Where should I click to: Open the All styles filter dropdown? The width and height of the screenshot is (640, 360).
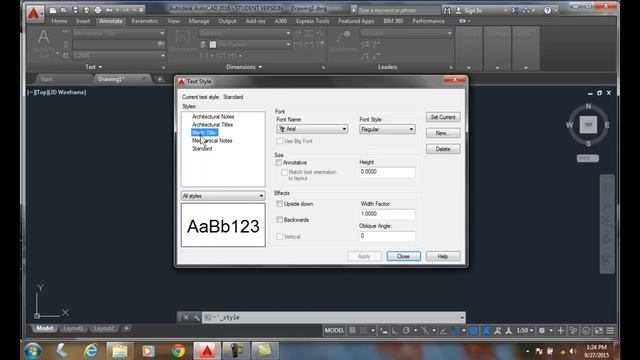223,196
